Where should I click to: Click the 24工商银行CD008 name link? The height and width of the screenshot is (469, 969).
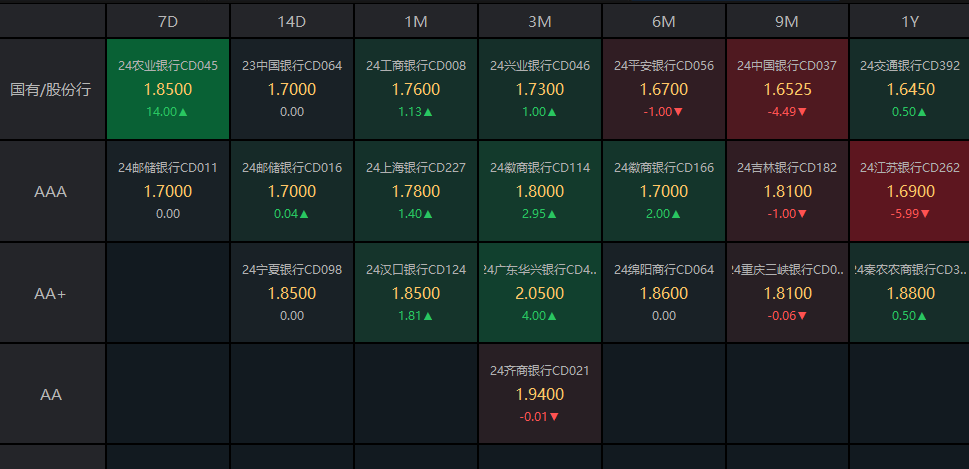pyautogui.click(x=416, y=66)
